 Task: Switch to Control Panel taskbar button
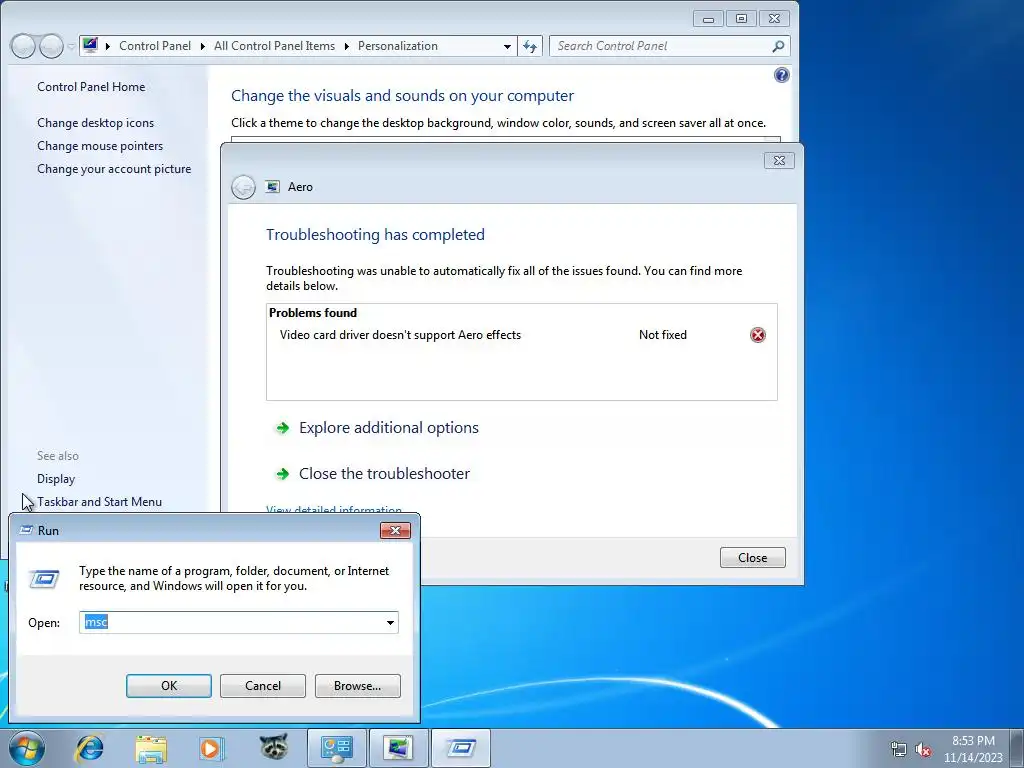[336, 748]
